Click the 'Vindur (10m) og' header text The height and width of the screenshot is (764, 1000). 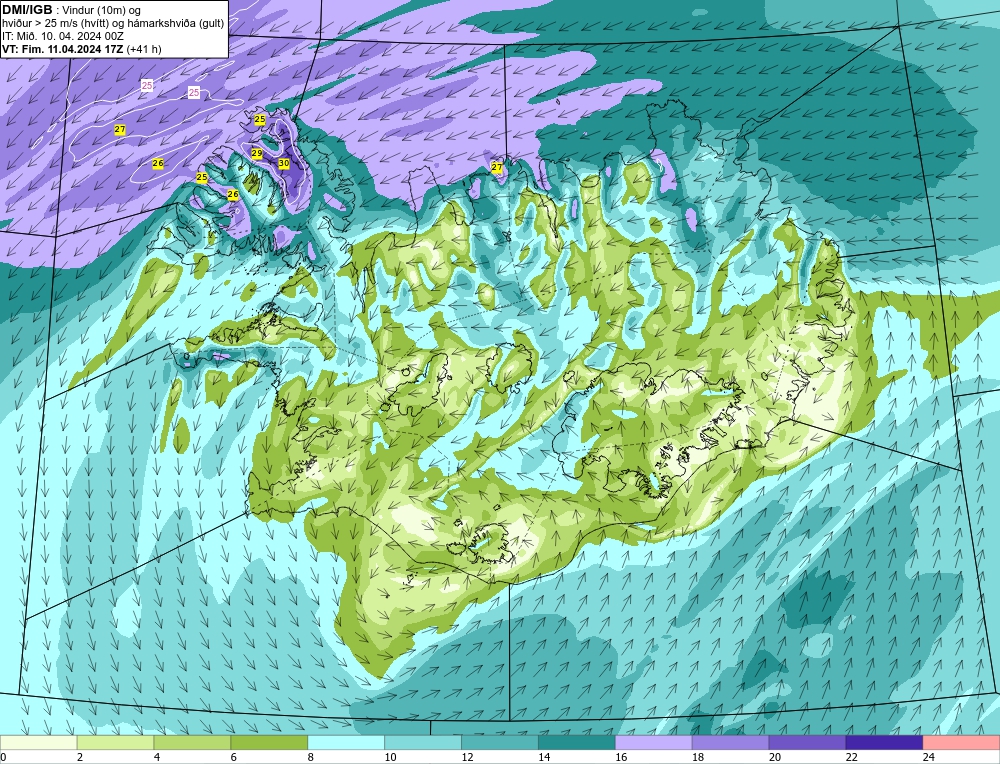[101, 10]
